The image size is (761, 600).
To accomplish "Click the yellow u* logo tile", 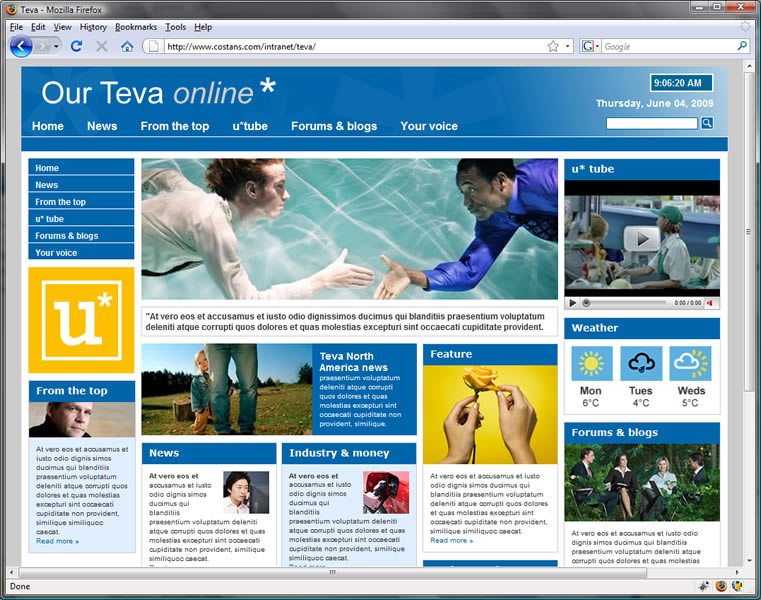I will [x=82, y=320].
